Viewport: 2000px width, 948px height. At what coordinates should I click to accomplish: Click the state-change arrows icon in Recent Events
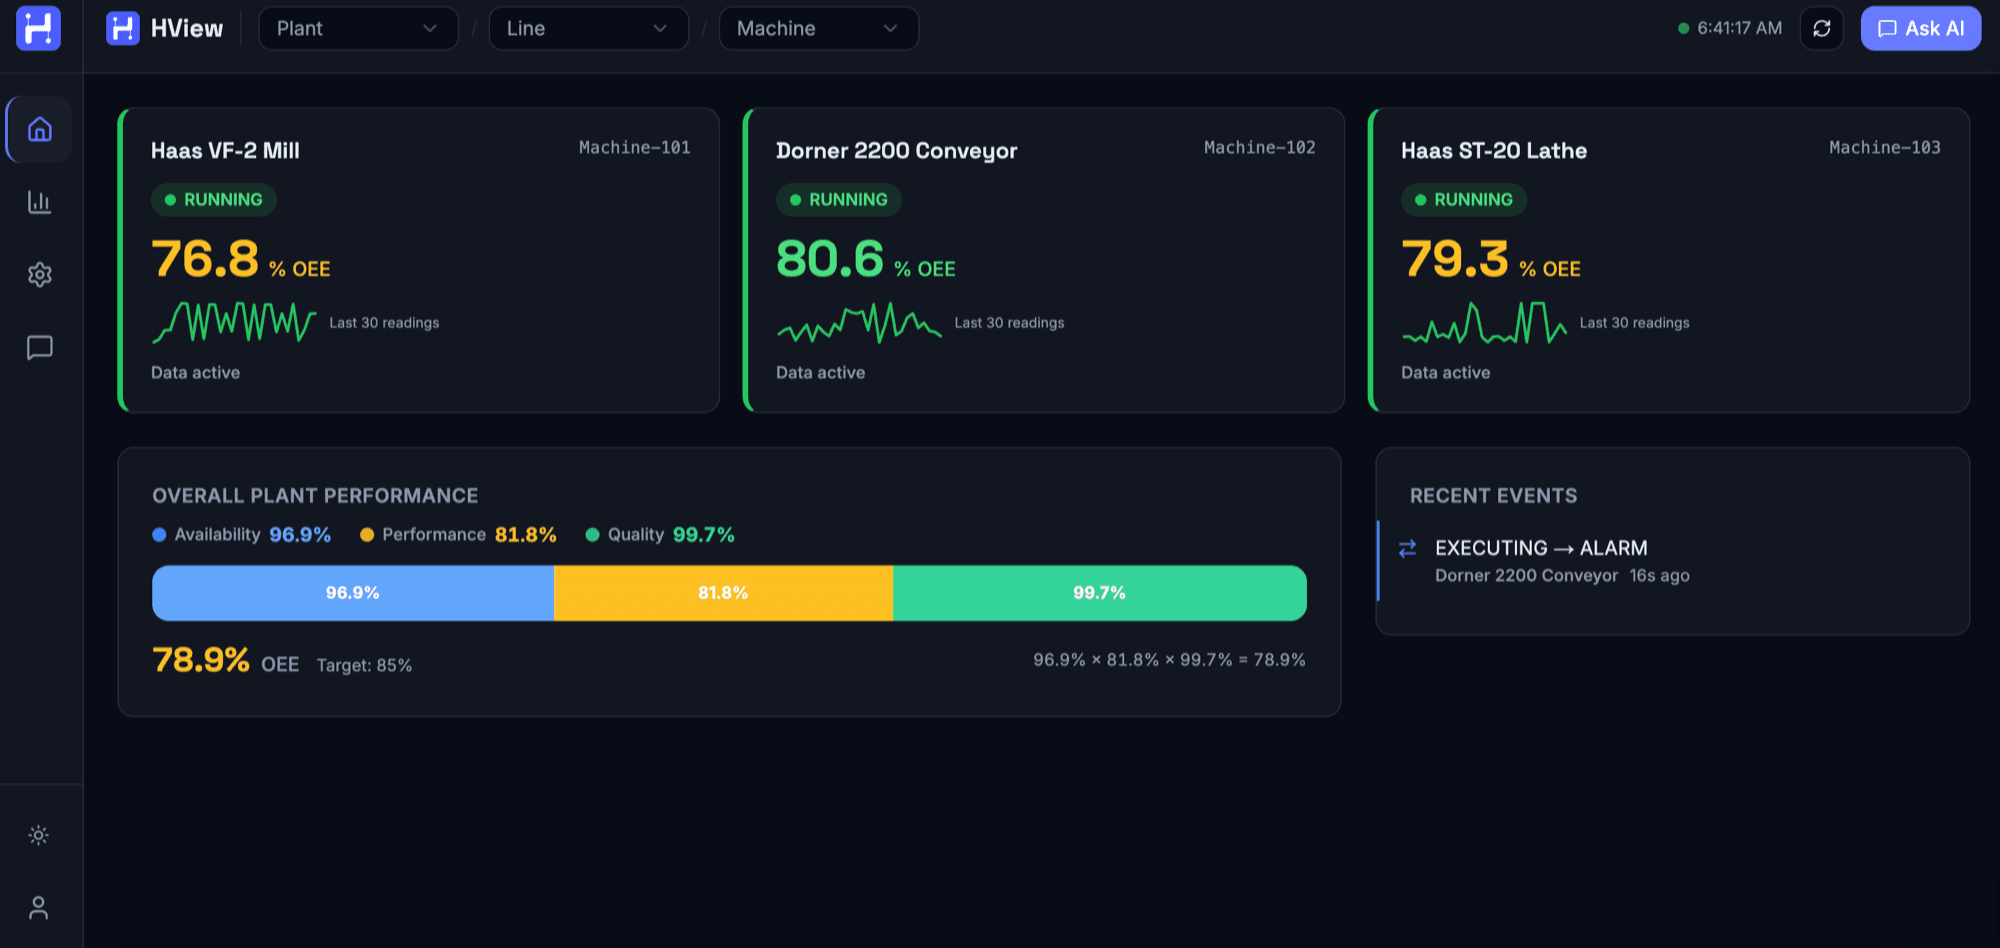1407,548
